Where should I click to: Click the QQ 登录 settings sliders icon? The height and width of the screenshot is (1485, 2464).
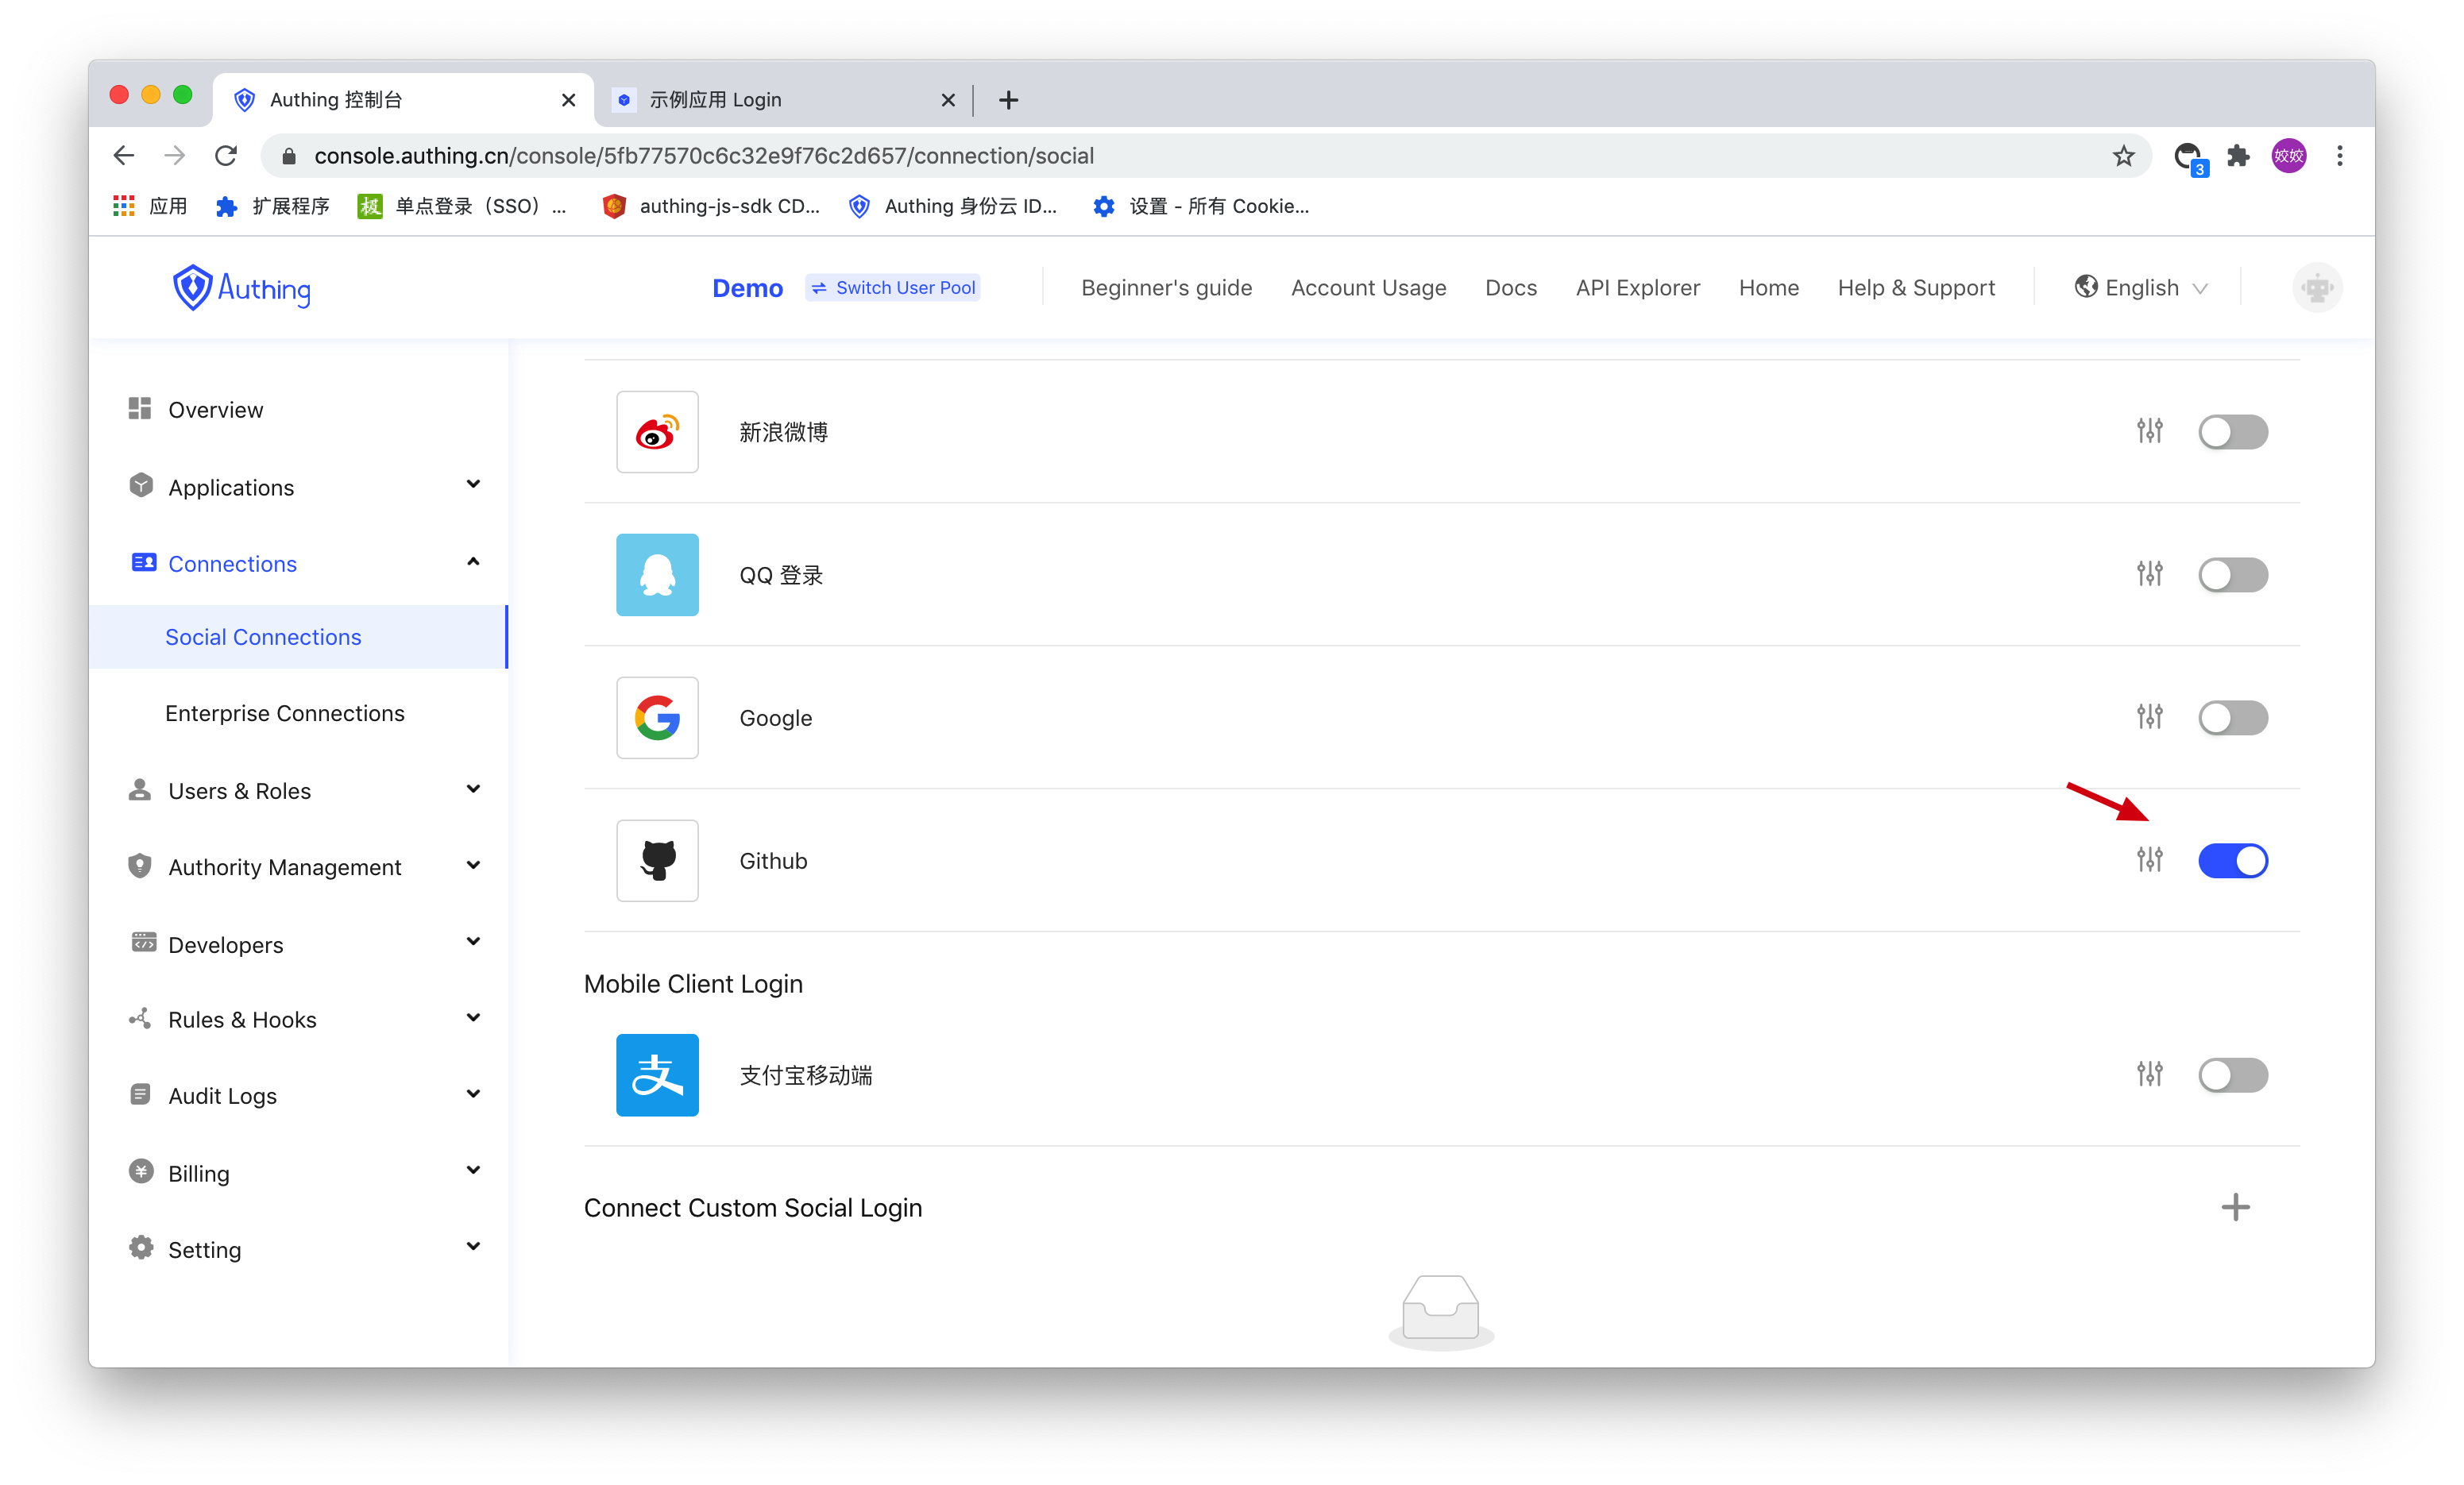coord(2149,574)
